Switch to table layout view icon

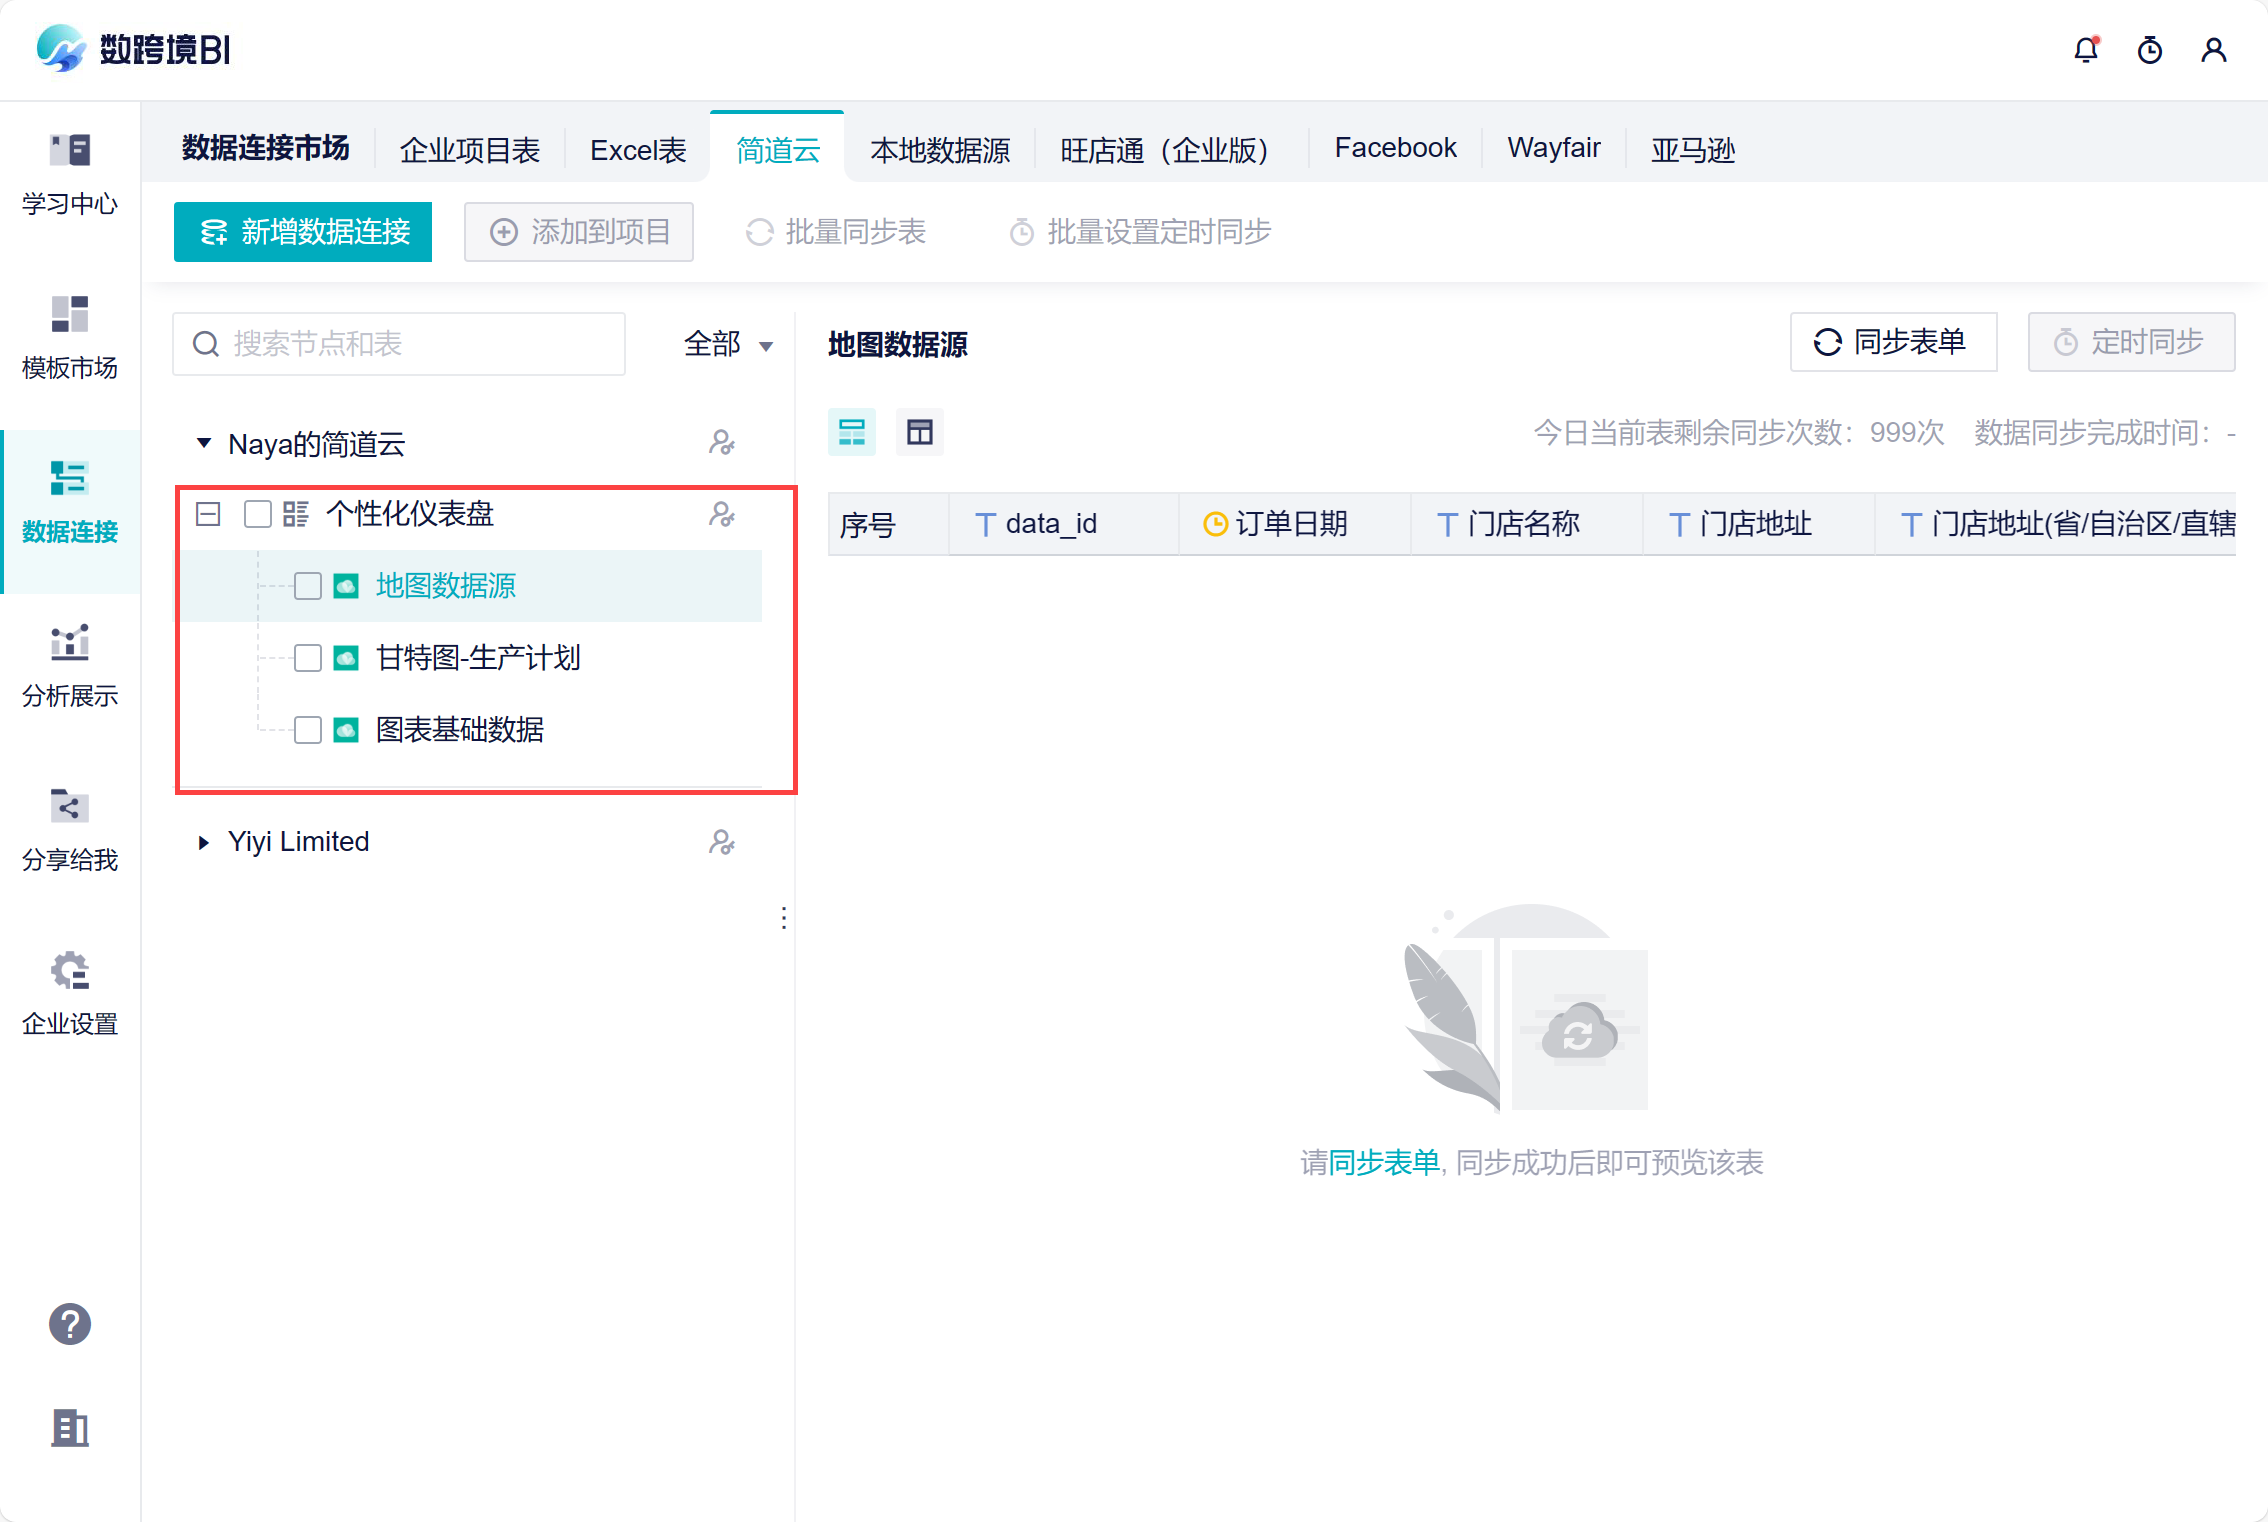(919, 432)
